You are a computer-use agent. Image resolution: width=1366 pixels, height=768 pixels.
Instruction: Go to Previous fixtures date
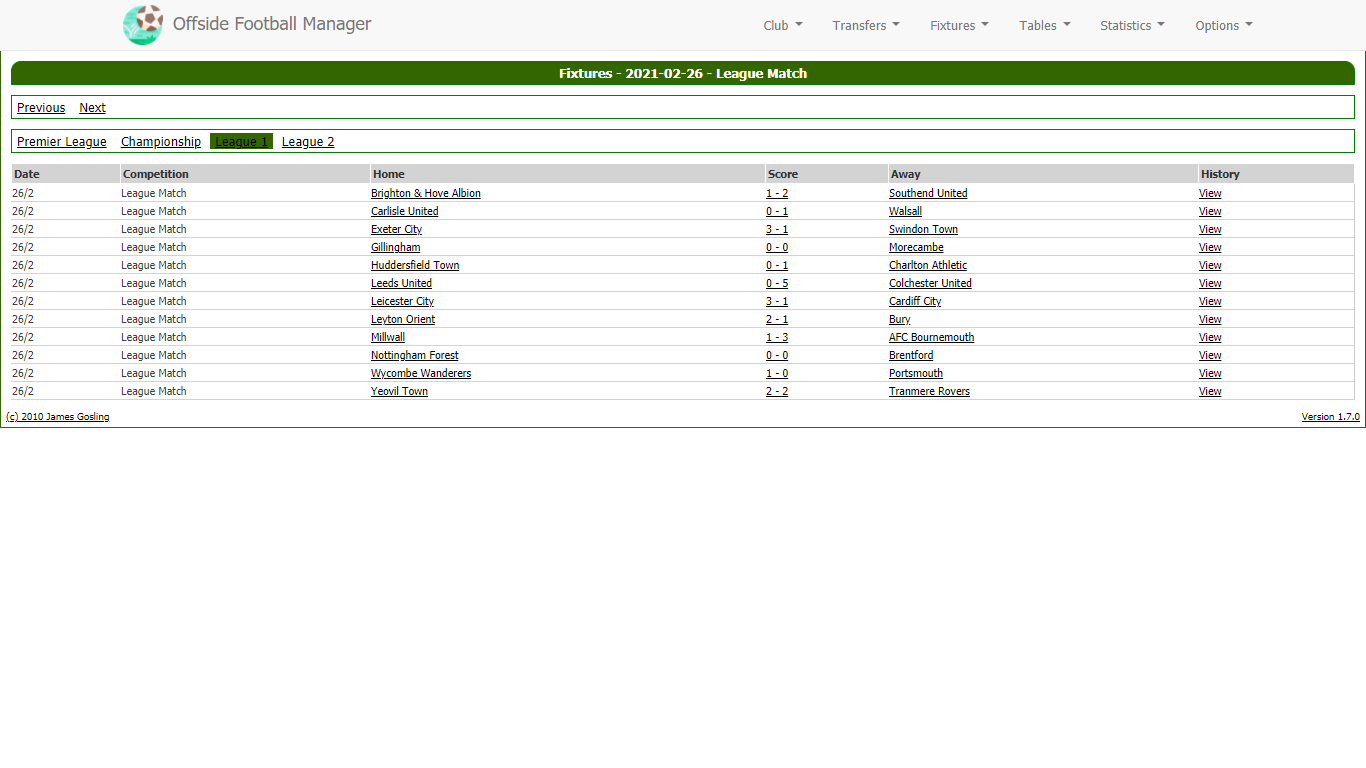[41, 108]
